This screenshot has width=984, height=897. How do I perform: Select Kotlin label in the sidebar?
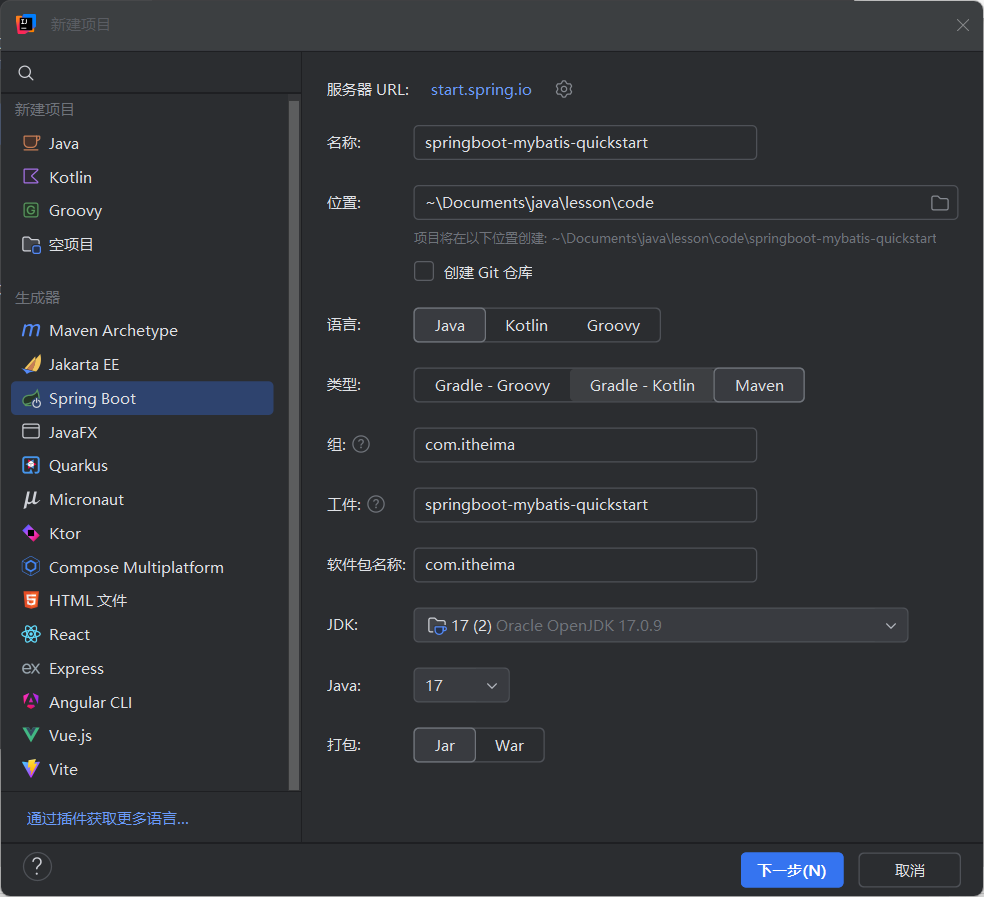tap(70, 177)
